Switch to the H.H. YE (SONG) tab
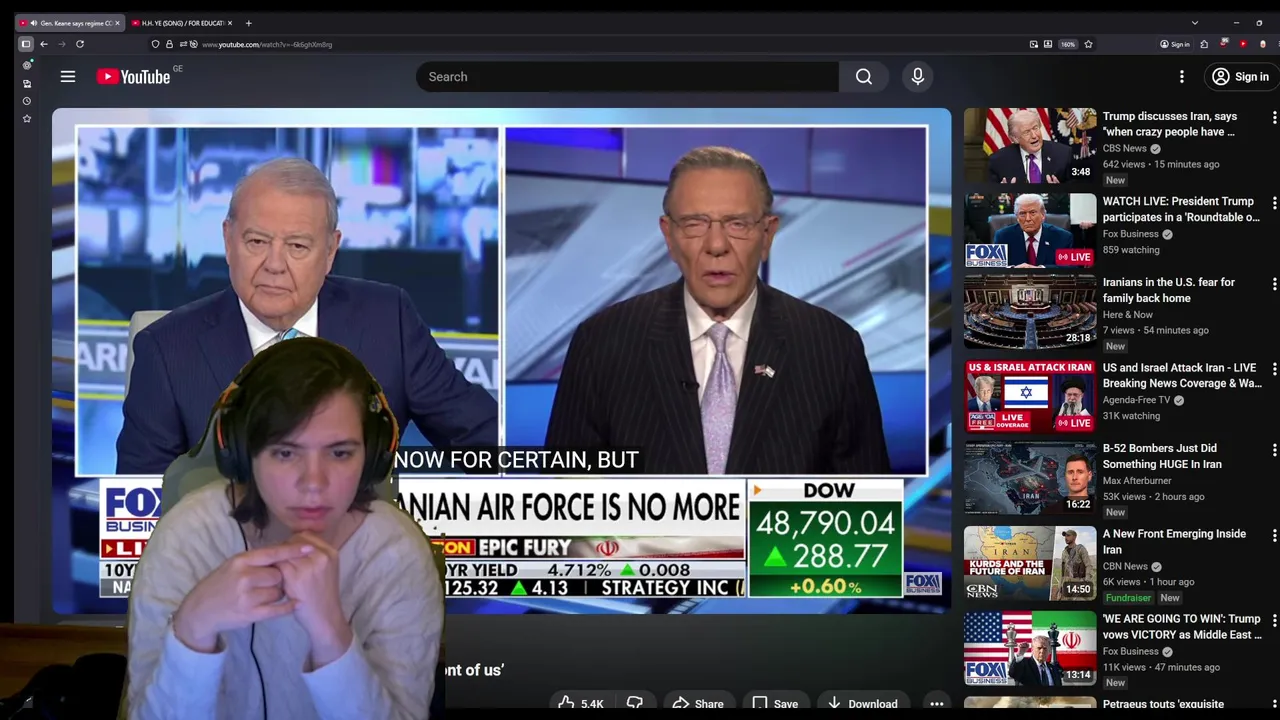Screen dimensions: 1280x720 pyautogui.click(x=180, y=23)
